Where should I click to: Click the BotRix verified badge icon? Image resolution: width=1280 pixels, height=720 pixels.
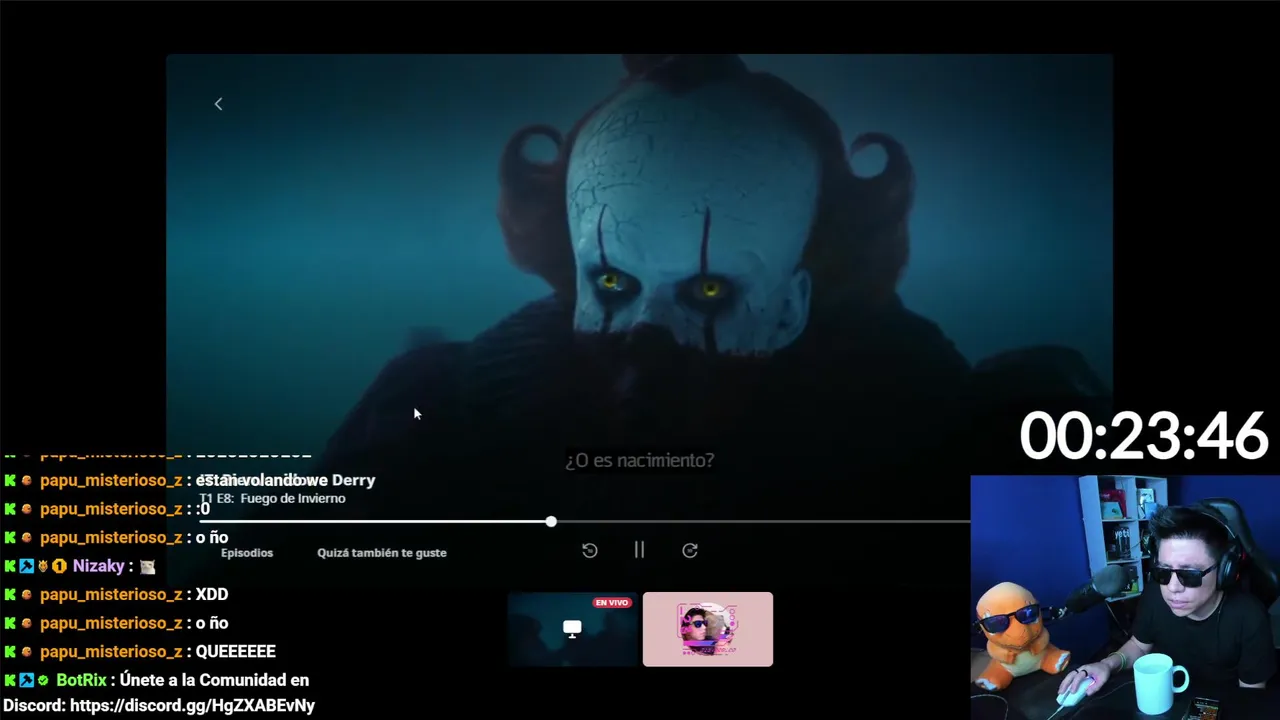point(43,680)
